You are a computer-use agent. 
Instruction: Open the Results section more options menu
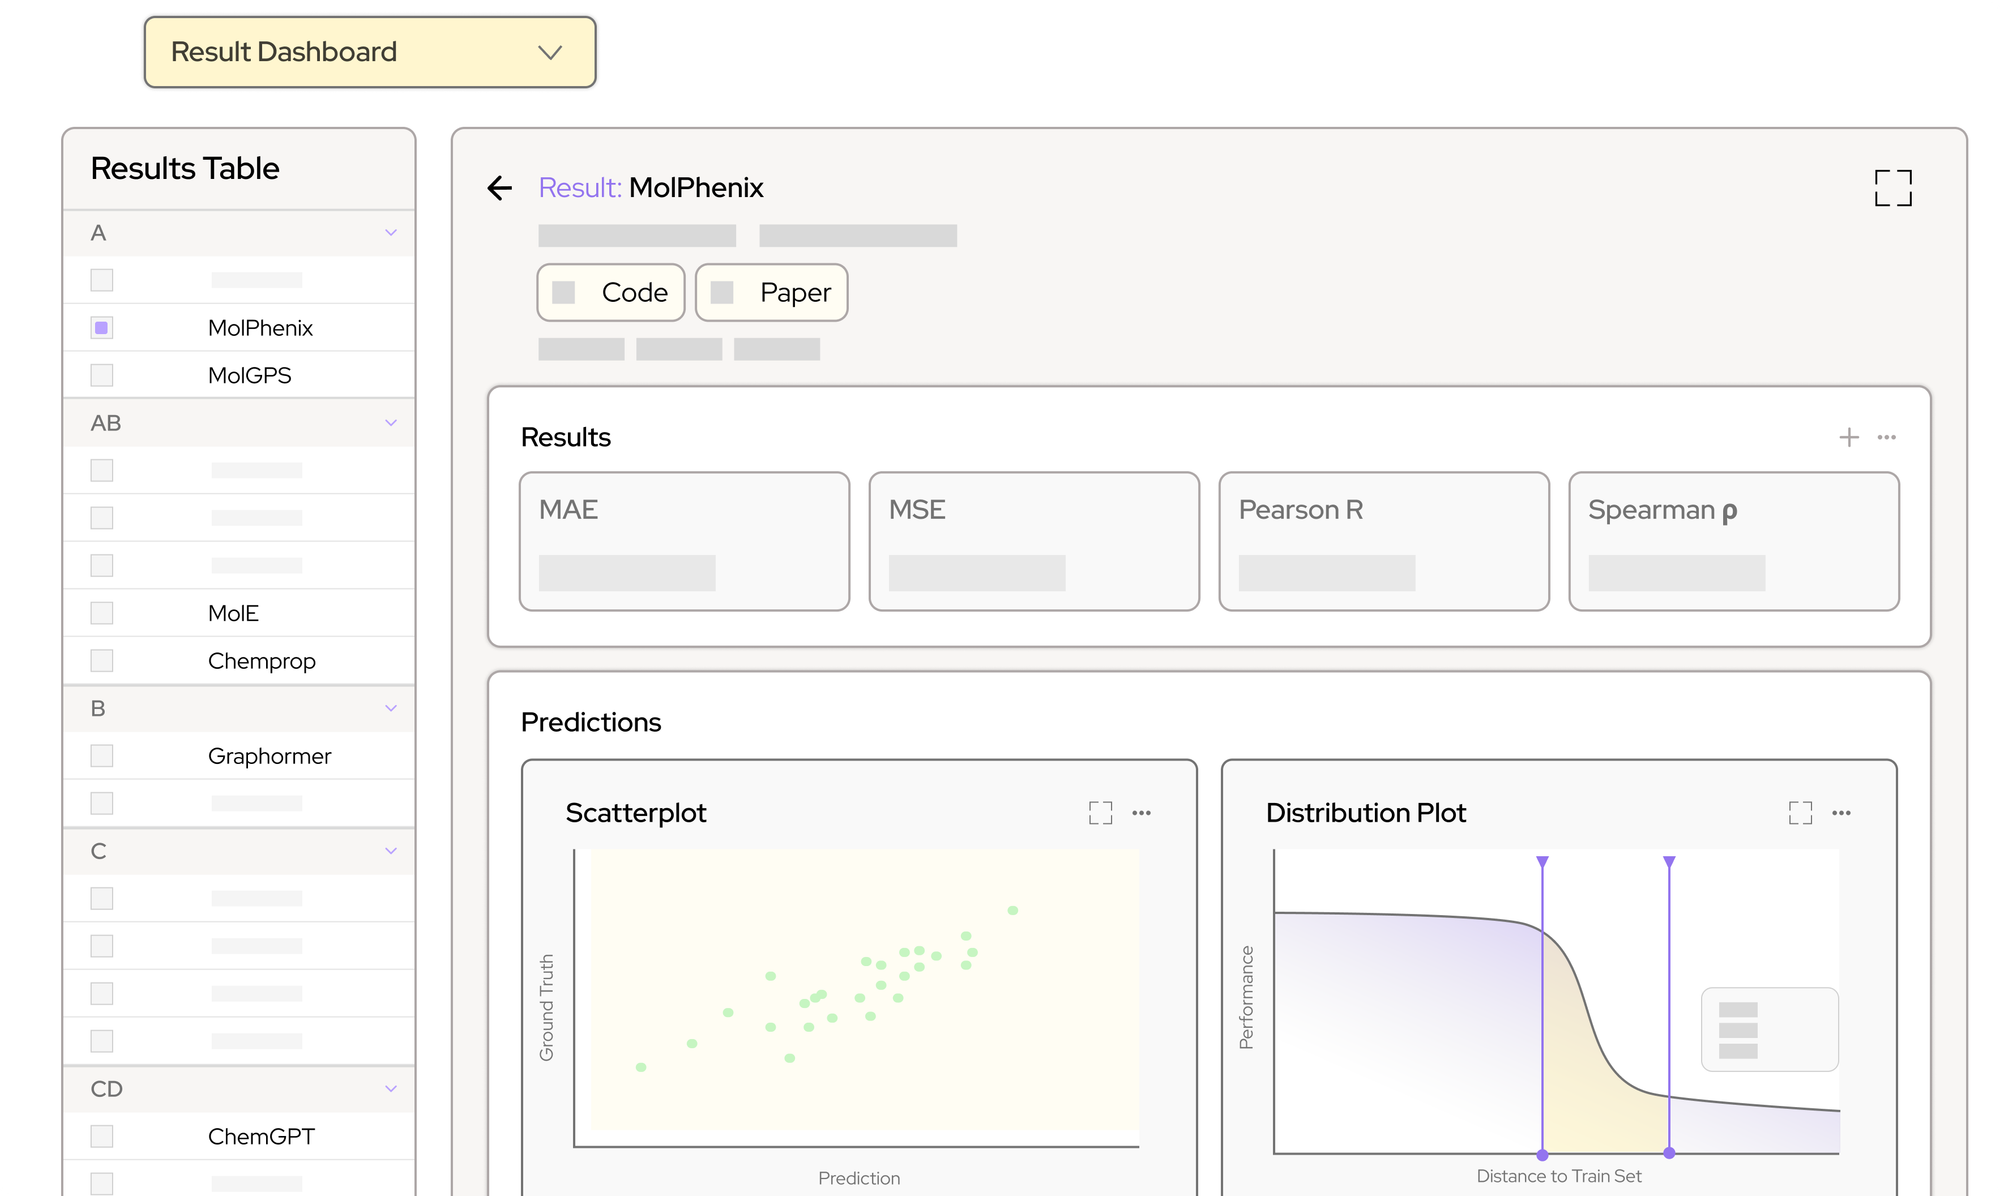click(x=1887, y=437)
